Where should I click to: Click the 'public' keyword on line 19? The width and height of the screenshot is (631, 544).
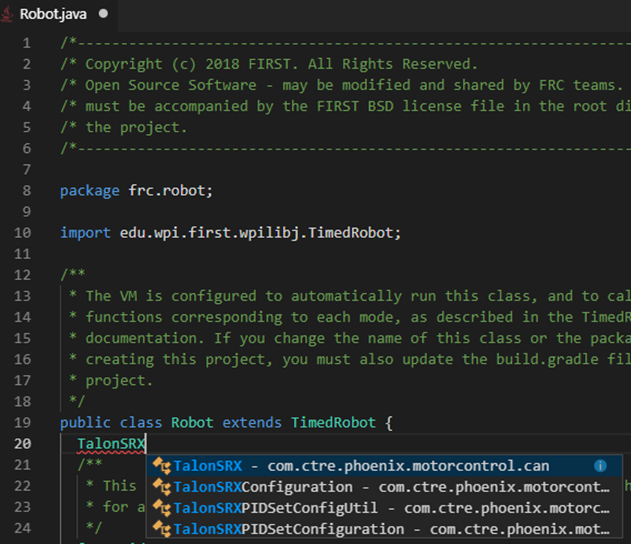85,423
